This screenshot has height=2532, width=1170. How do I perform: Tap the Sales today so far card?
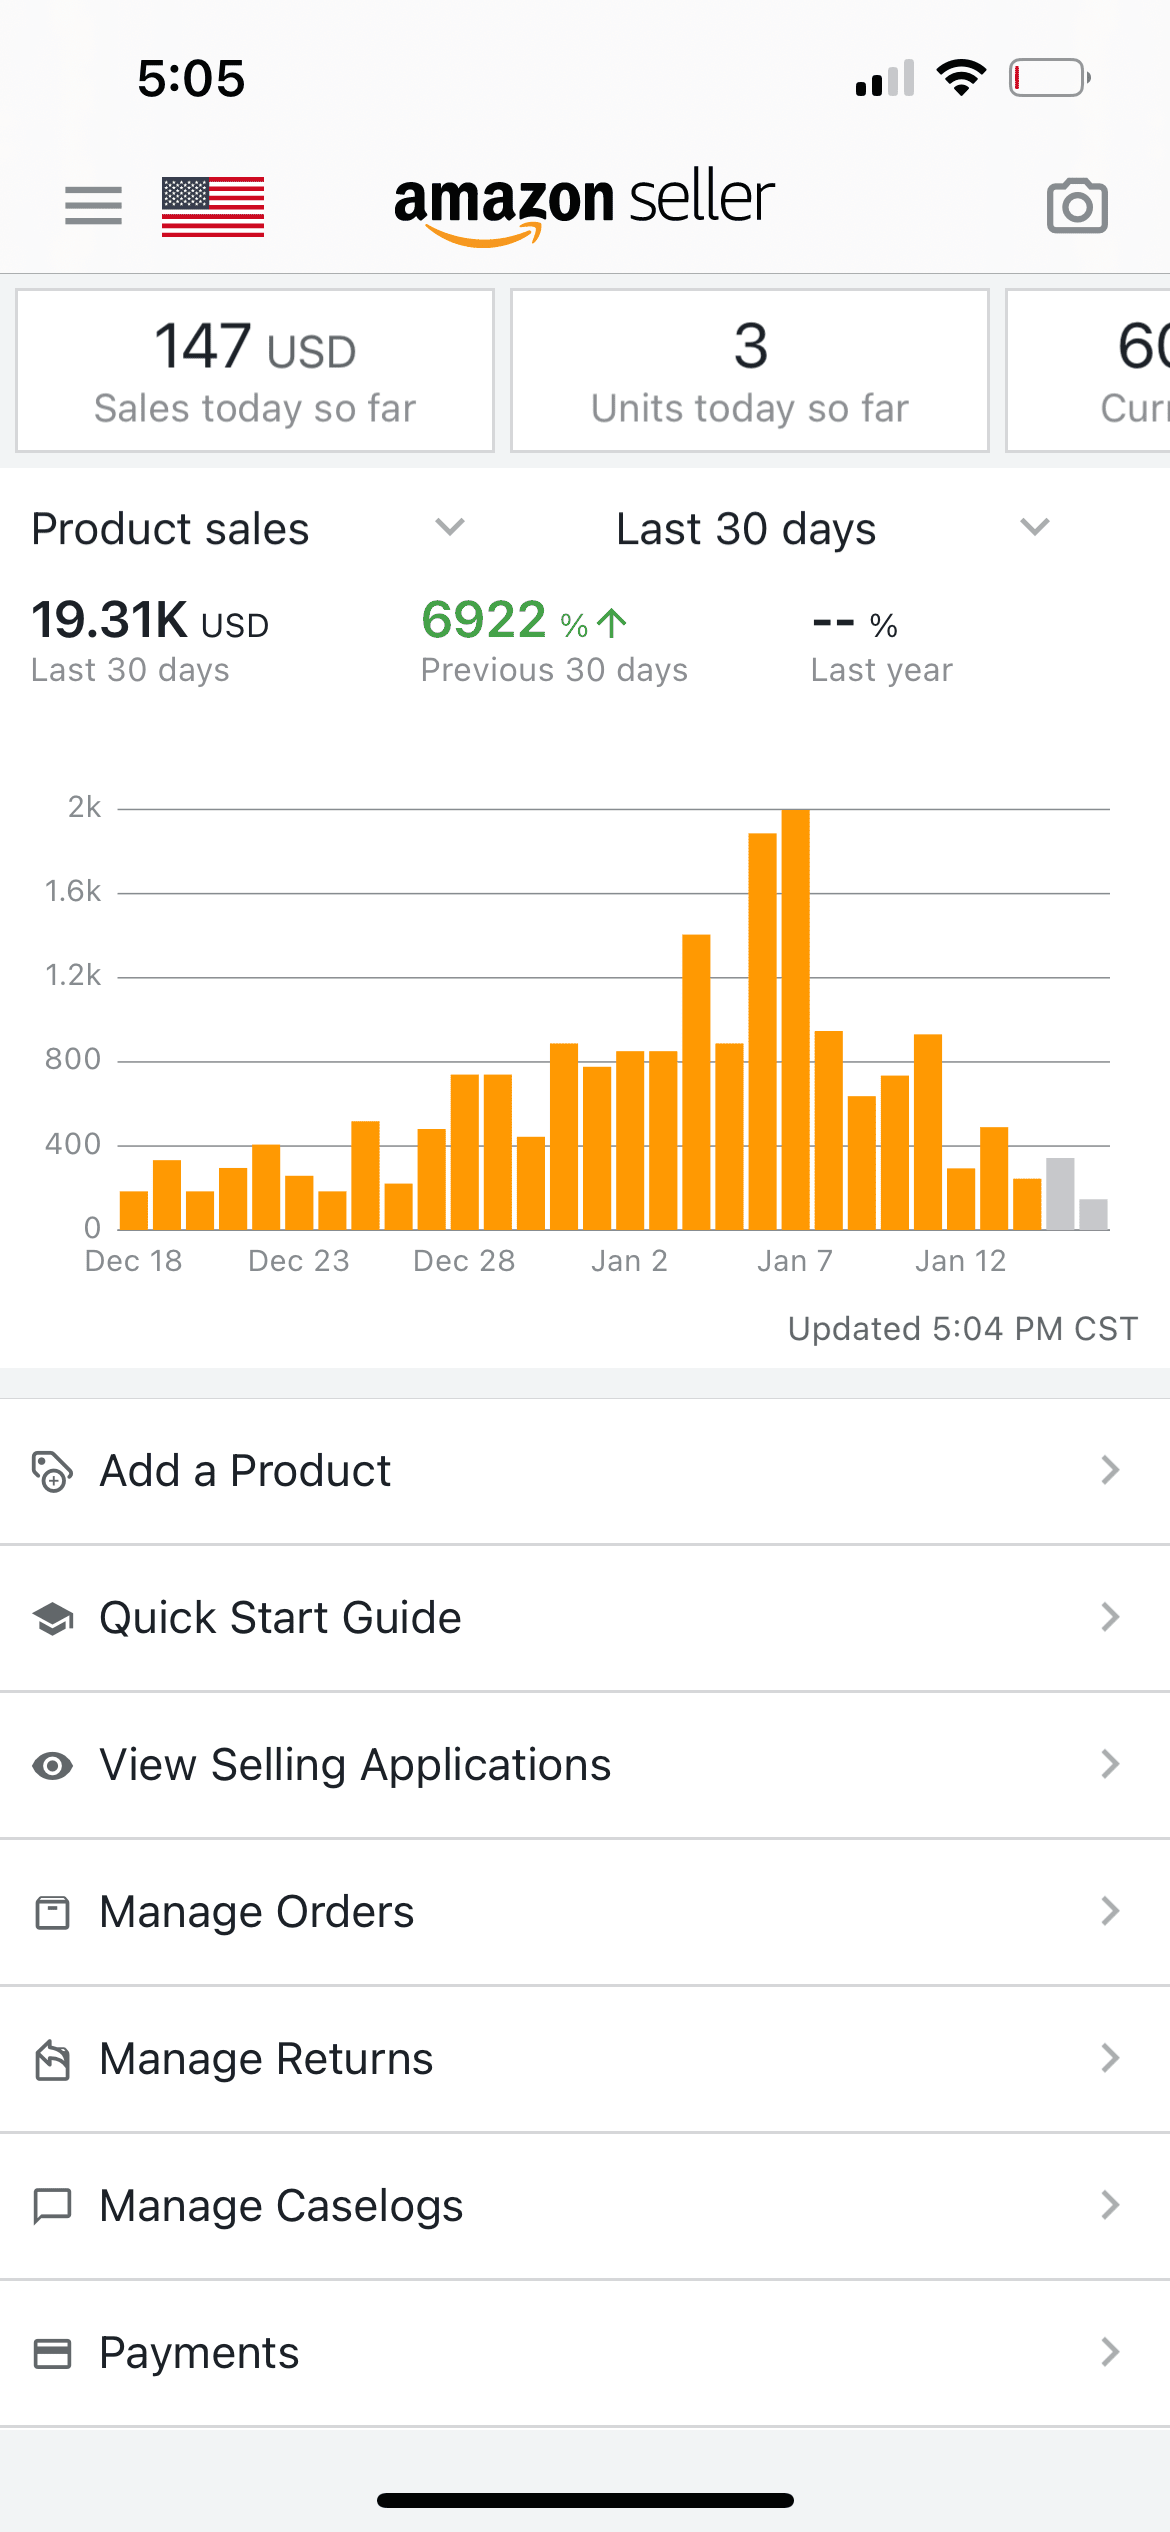tap(255, 371)
